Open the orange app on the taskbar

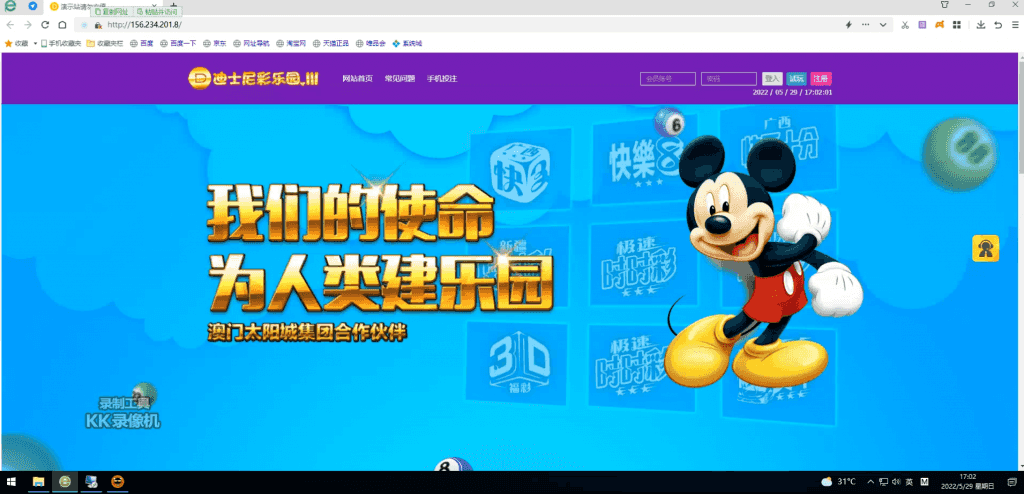point(118,482)
